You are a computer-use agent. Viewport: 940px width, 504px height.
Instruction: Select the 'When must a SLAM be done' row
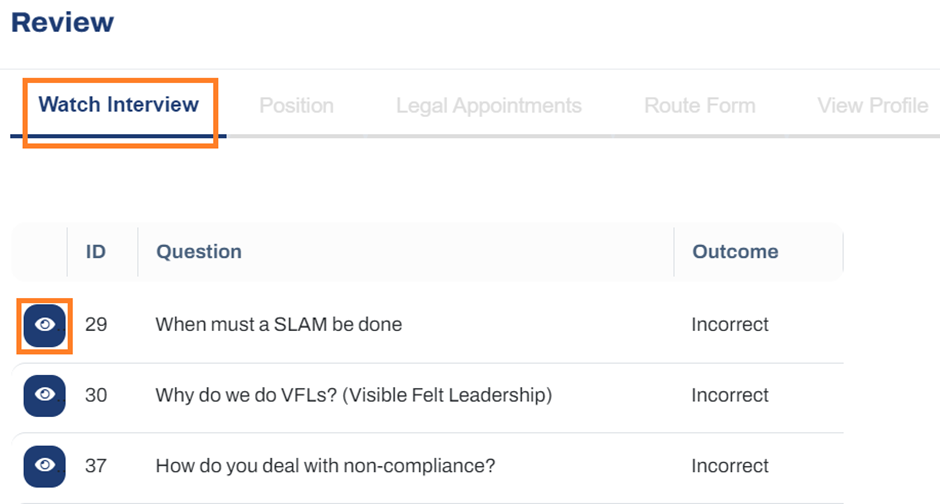[x=427, y=325]
